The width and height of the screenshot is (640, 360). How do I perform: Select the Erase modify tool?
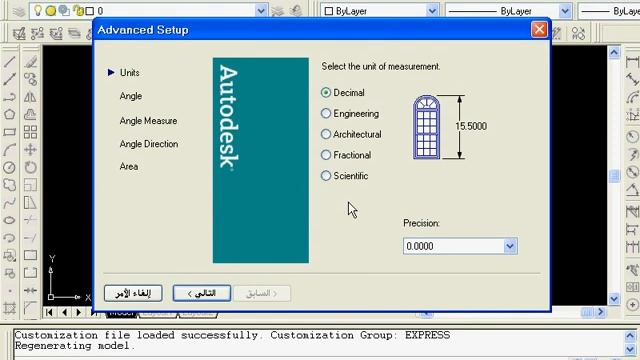[x=30, y=62]
